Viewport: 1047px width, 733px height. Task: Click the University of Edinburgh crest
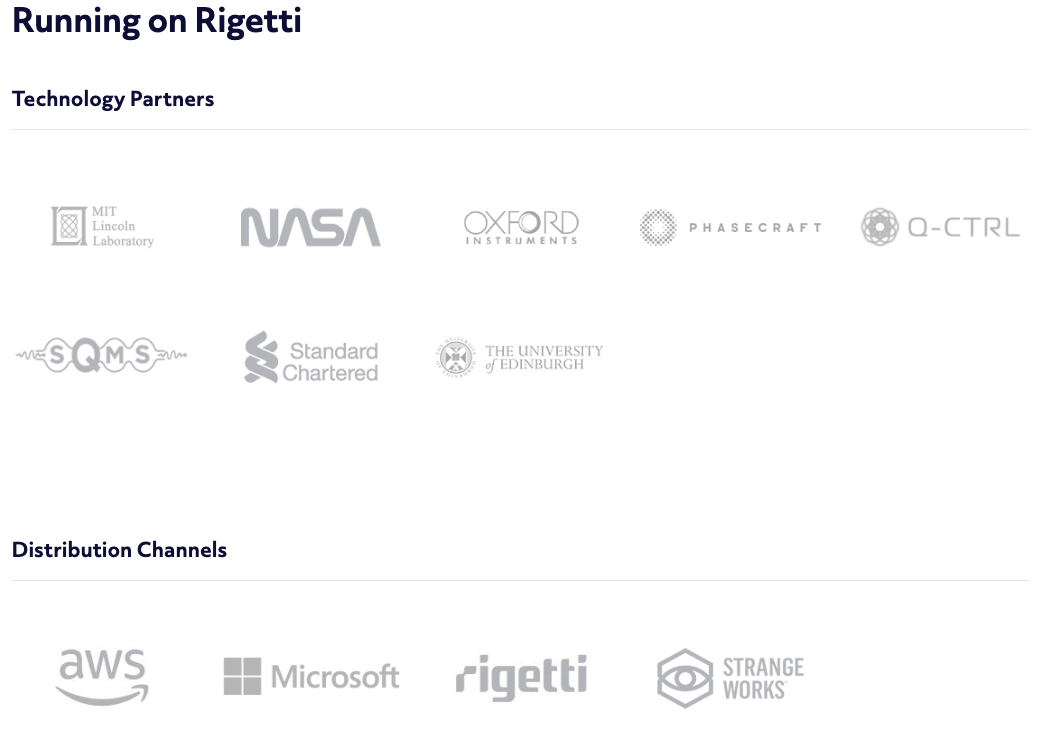point(456,357)
